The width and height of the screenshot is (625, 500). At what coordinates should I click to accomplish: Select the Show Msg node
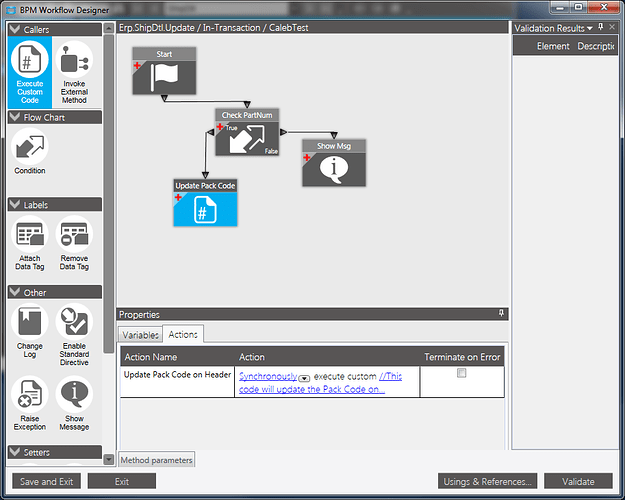[334, 163]
